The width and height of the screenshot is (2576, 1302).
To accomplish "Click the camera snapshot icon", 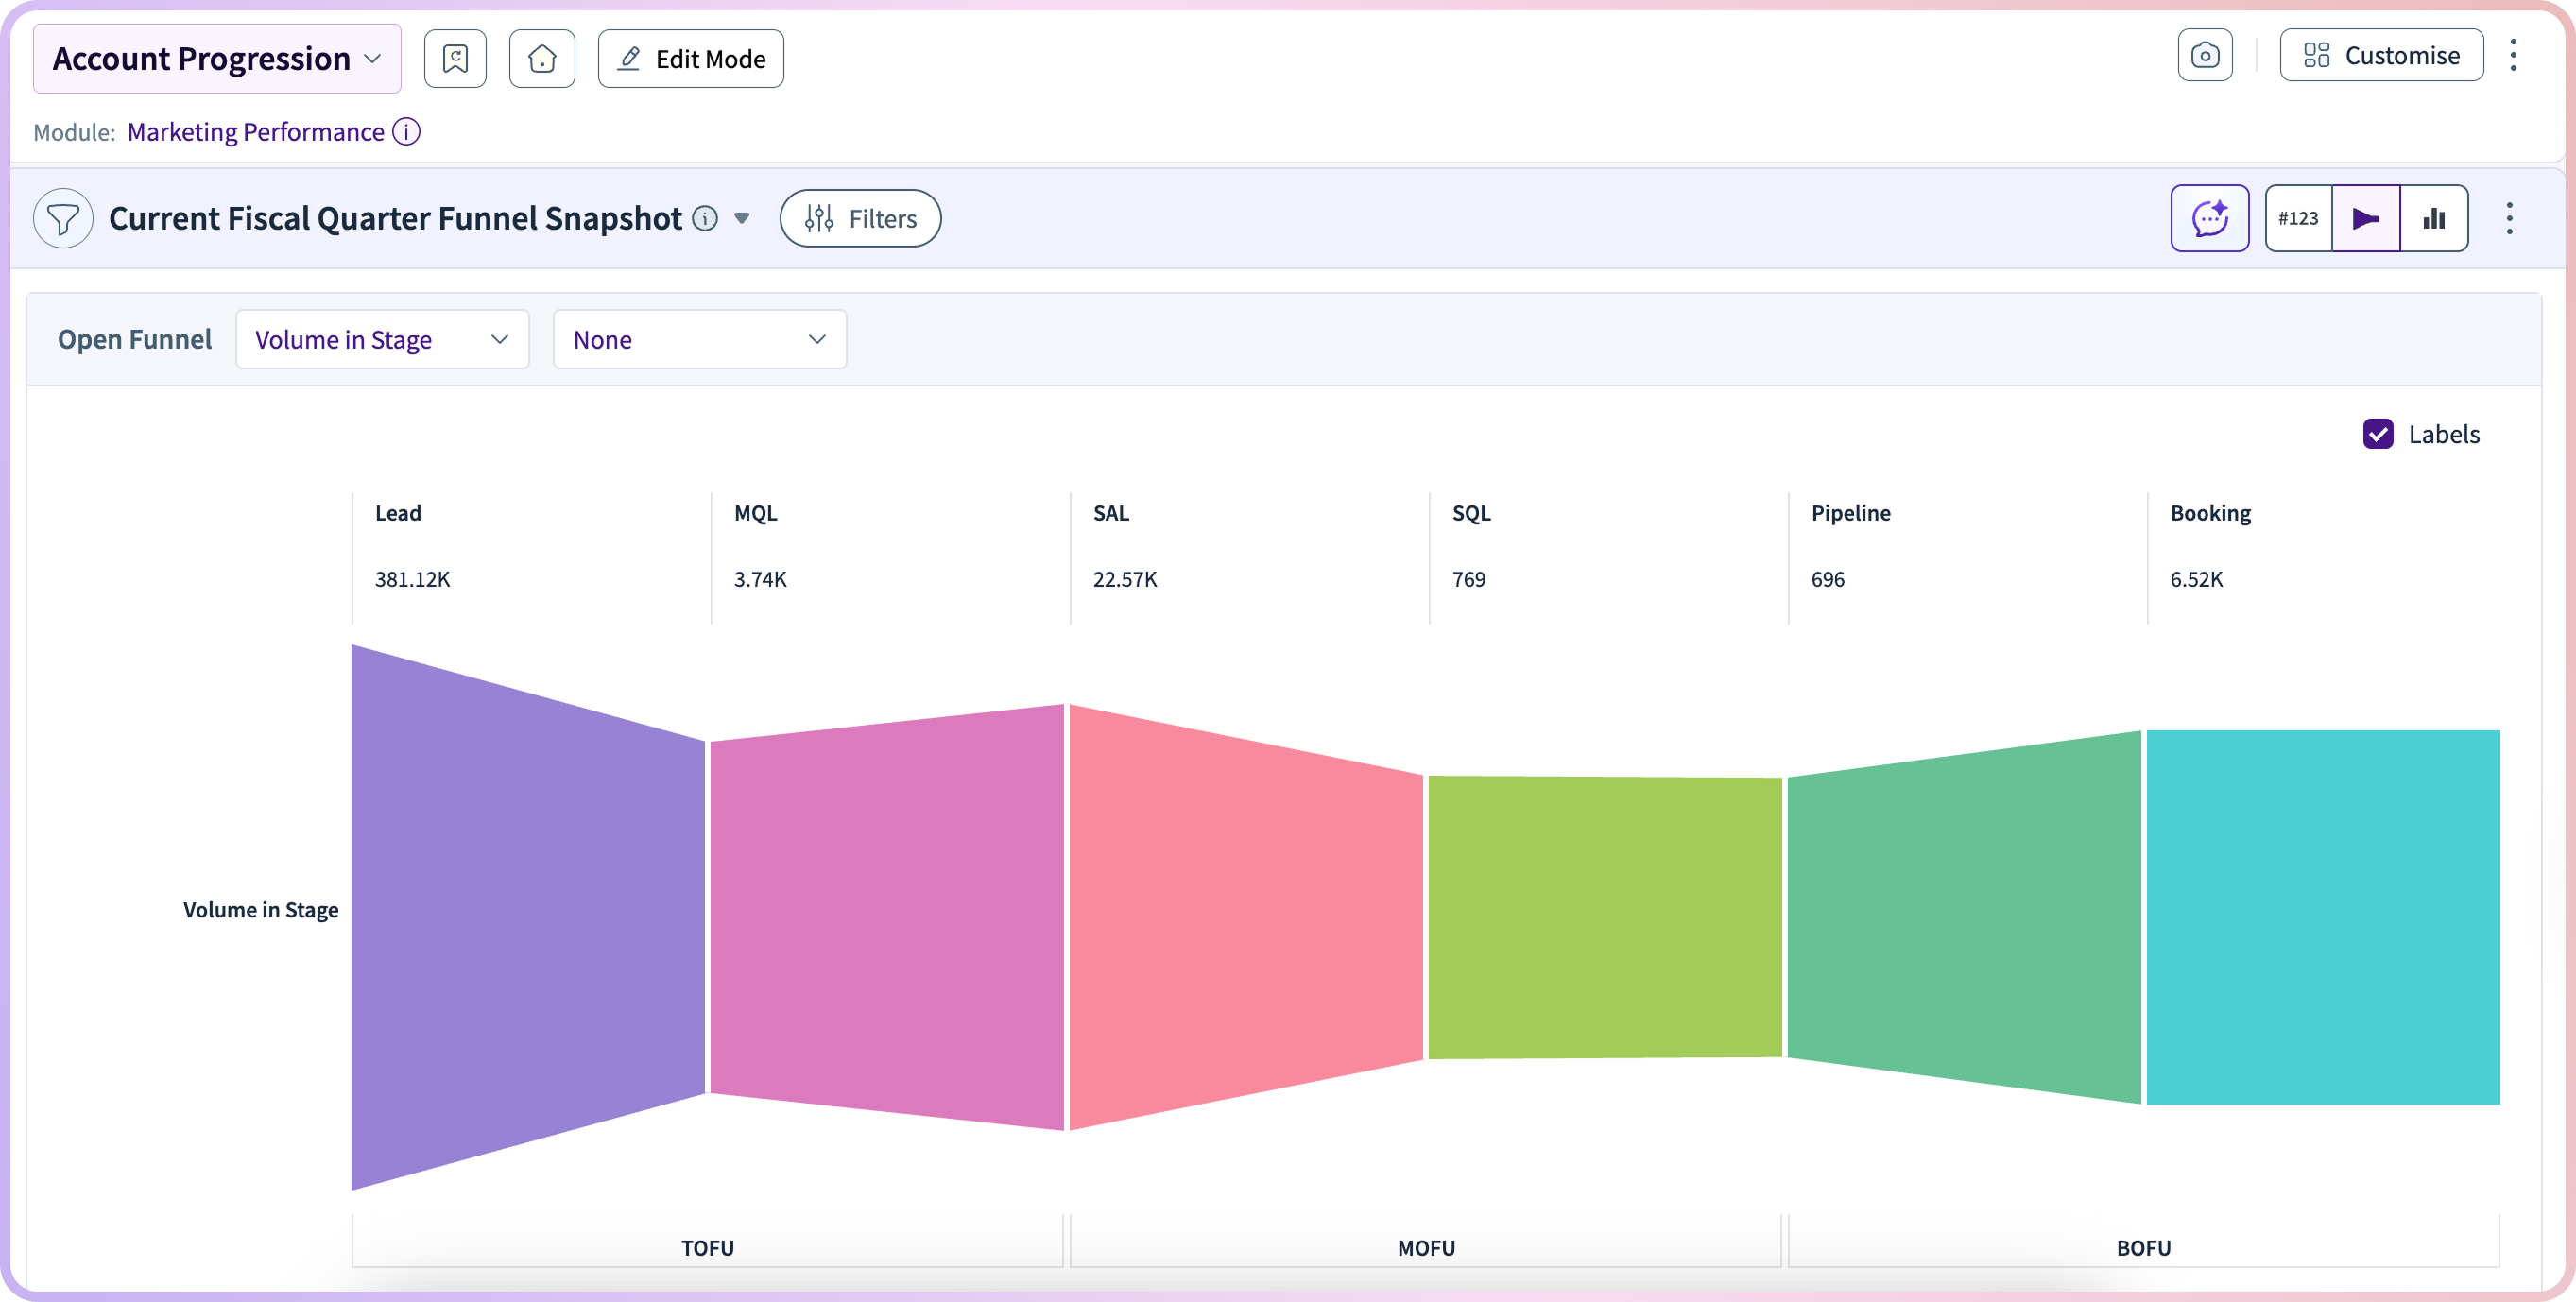I will click(x=2205, y=55).
